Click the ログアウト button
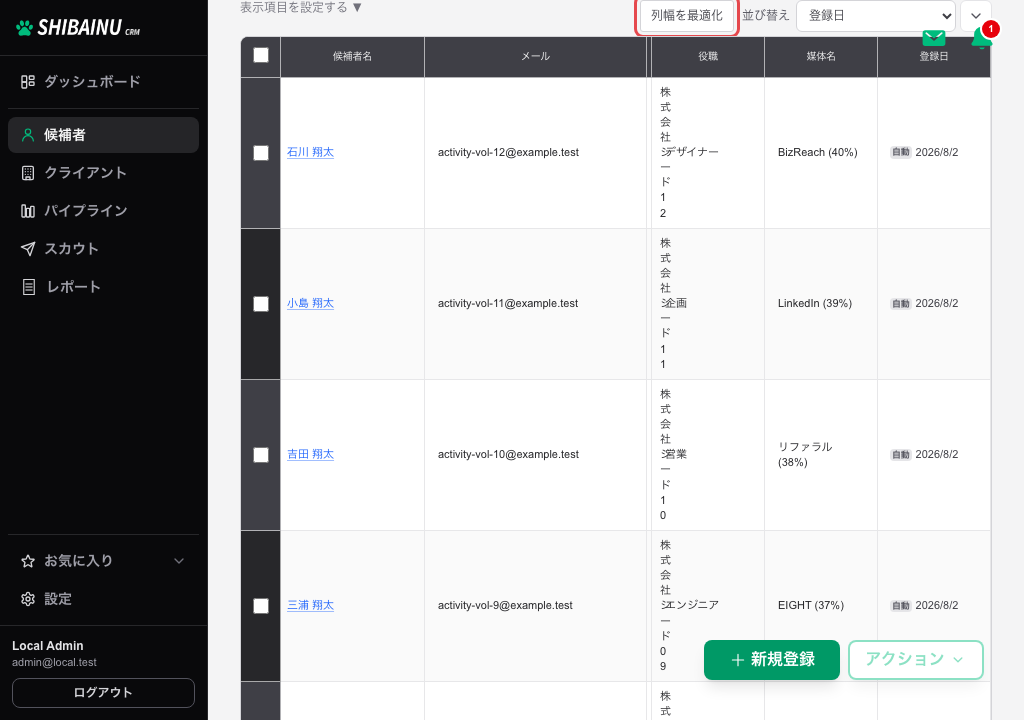This screenshot has width=1024, height=720. click(x=103, y=693)
